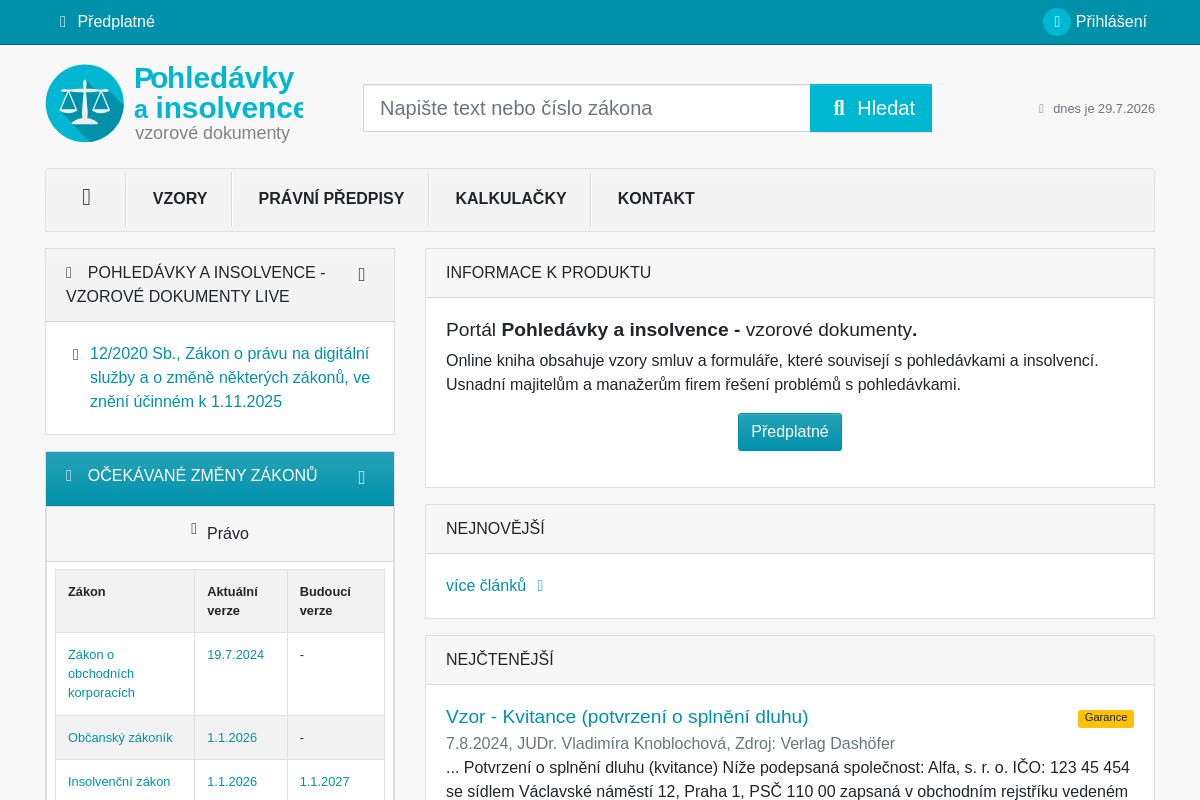Click the NEJČTENĚJŠÍ section heading
Screen dimensions: 1200x800
tap(500, 660)
